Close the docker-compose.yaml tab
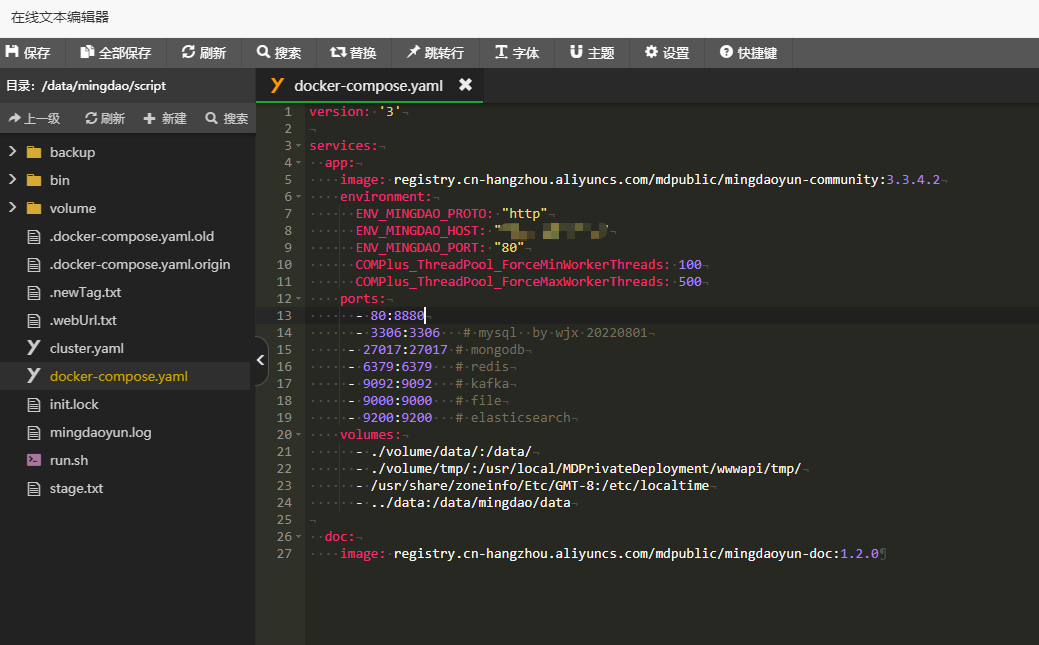Screen dimensions: 1039x645 click(x=465, y=85)
